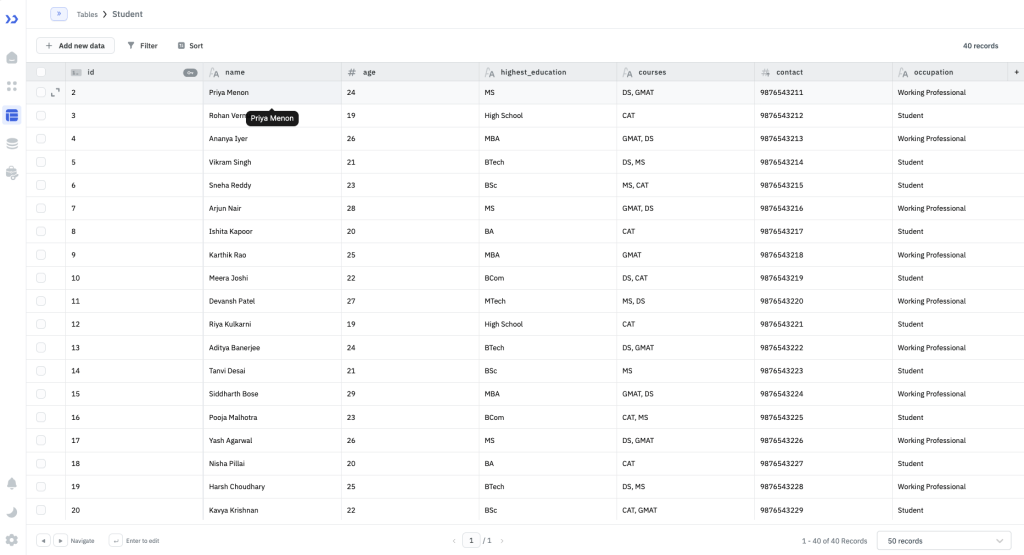Click the id column type icon
The image size is (1024, 555).
(x=76, y=72)
